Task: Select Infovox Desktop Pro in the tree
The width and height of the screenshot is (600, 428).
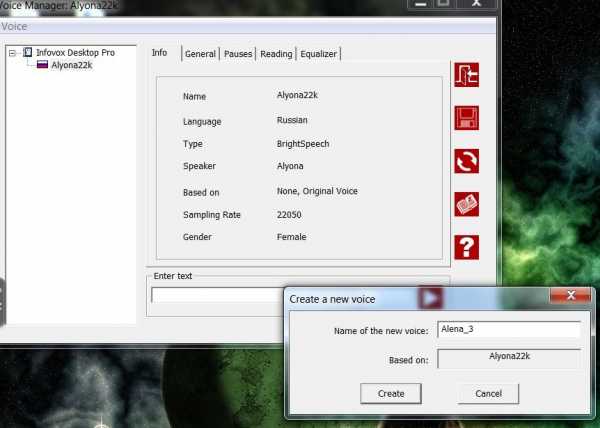Action: (75, 52)
